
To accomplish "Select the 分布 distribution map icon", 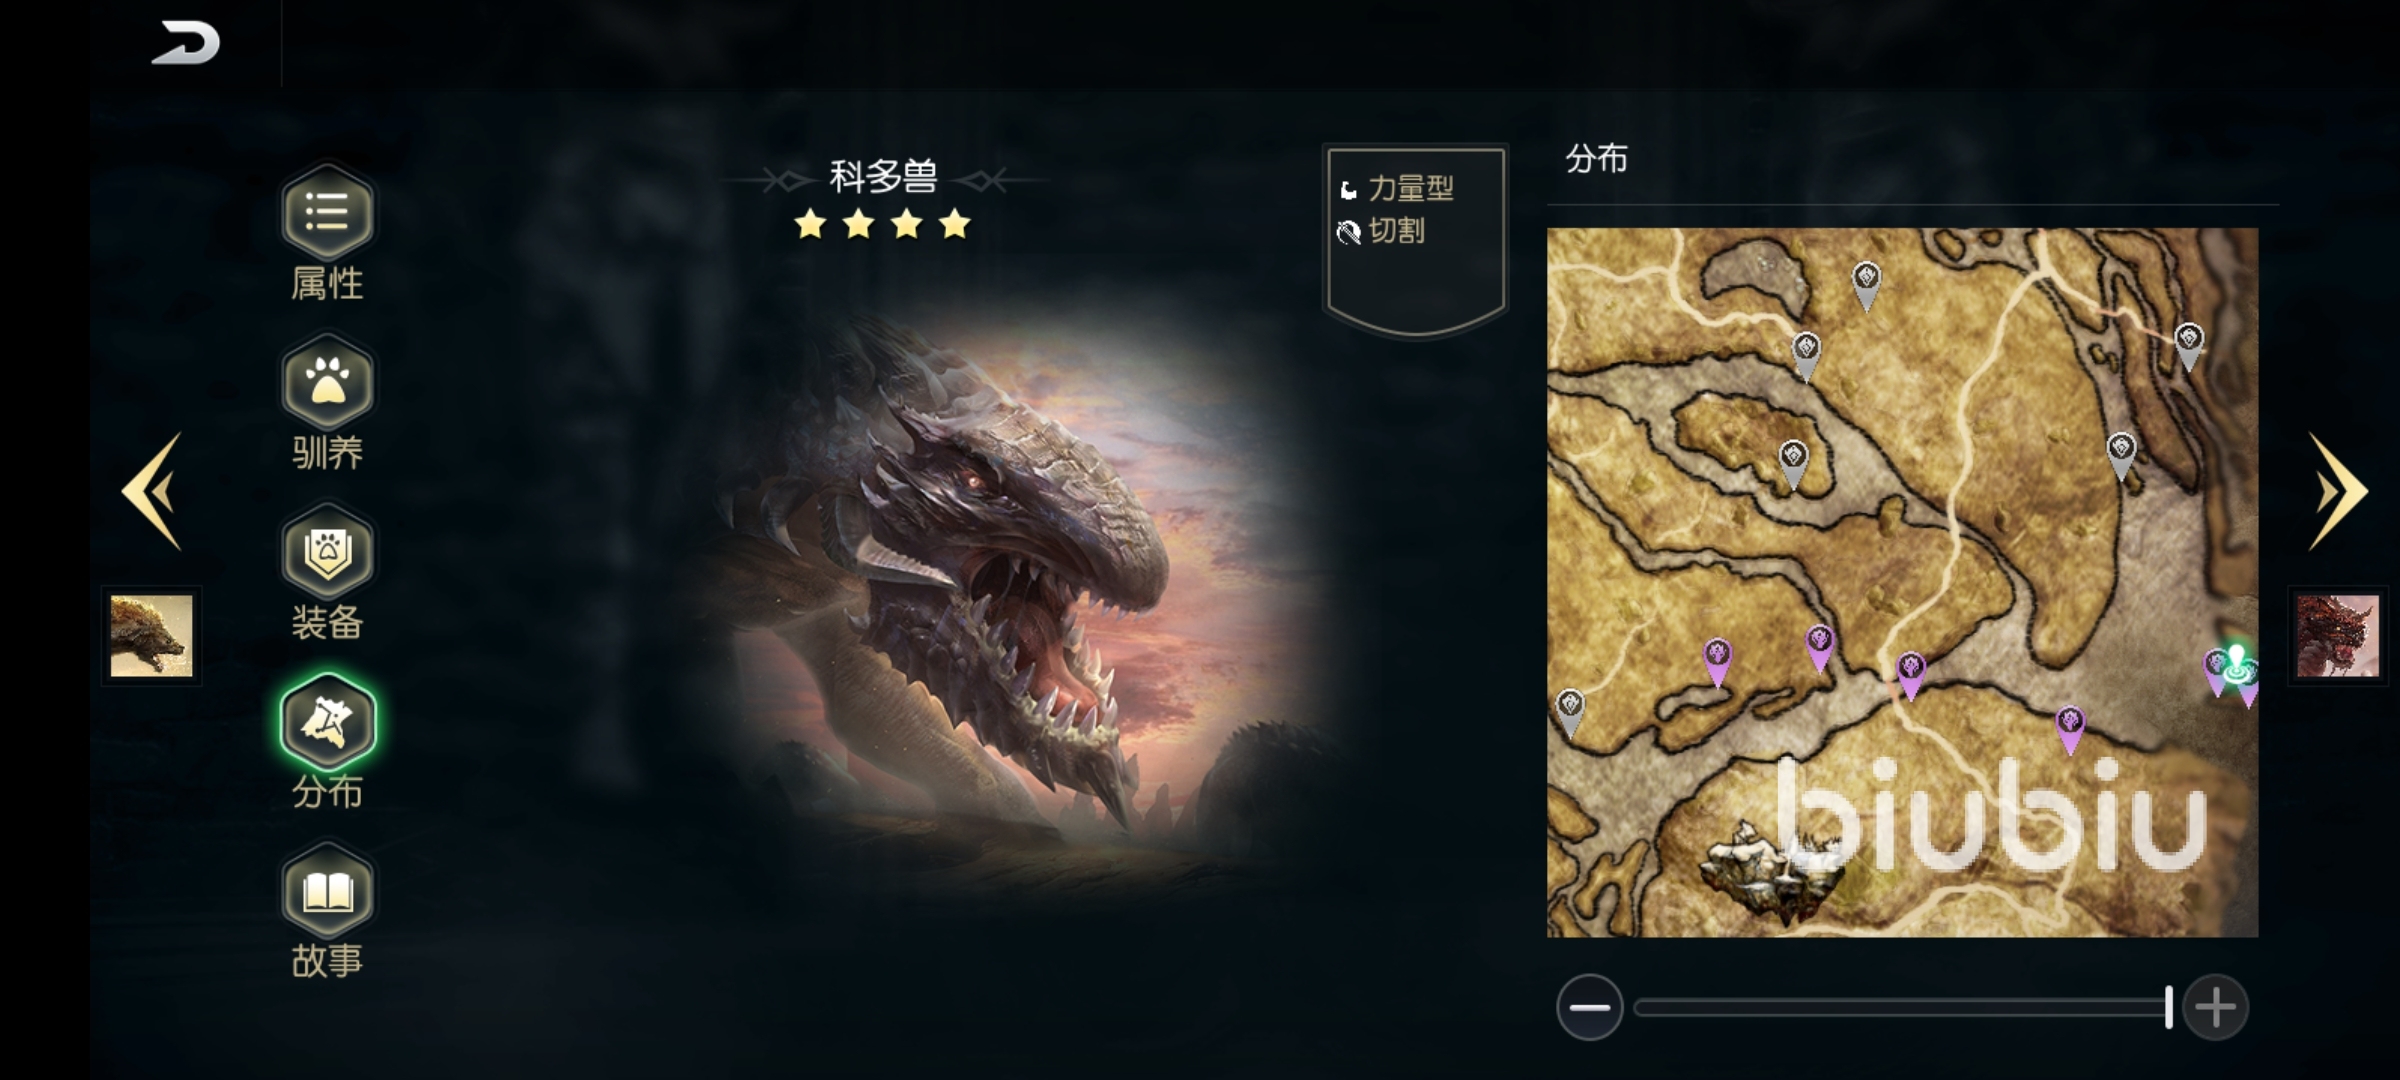I will pos(328,721).
